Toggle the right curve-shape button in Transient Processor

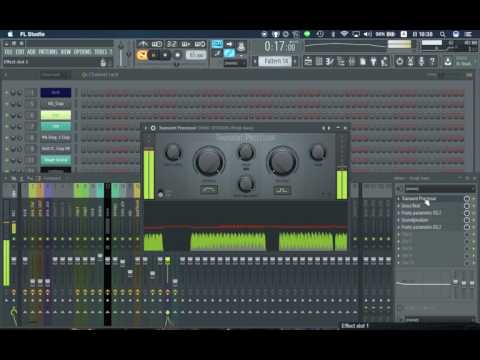tap(282, 190)
